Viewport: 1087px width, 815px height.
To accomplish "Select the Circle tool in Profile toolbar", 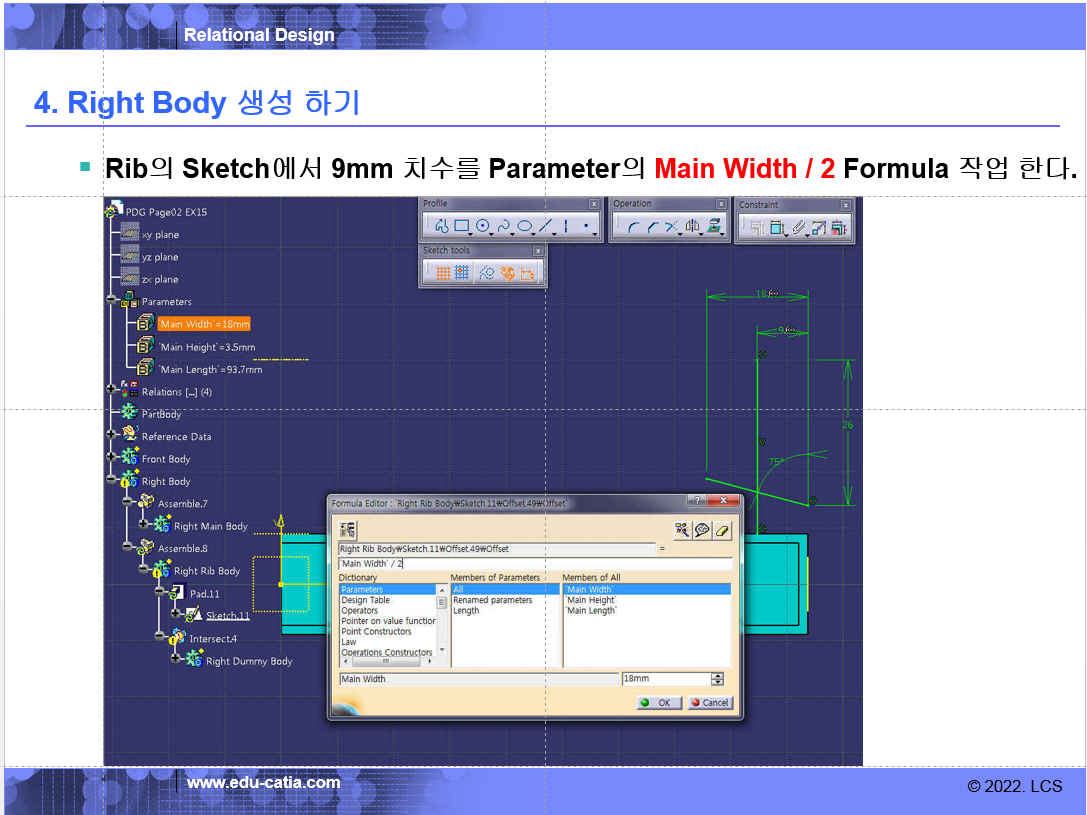I will click(x=483, y=227).
